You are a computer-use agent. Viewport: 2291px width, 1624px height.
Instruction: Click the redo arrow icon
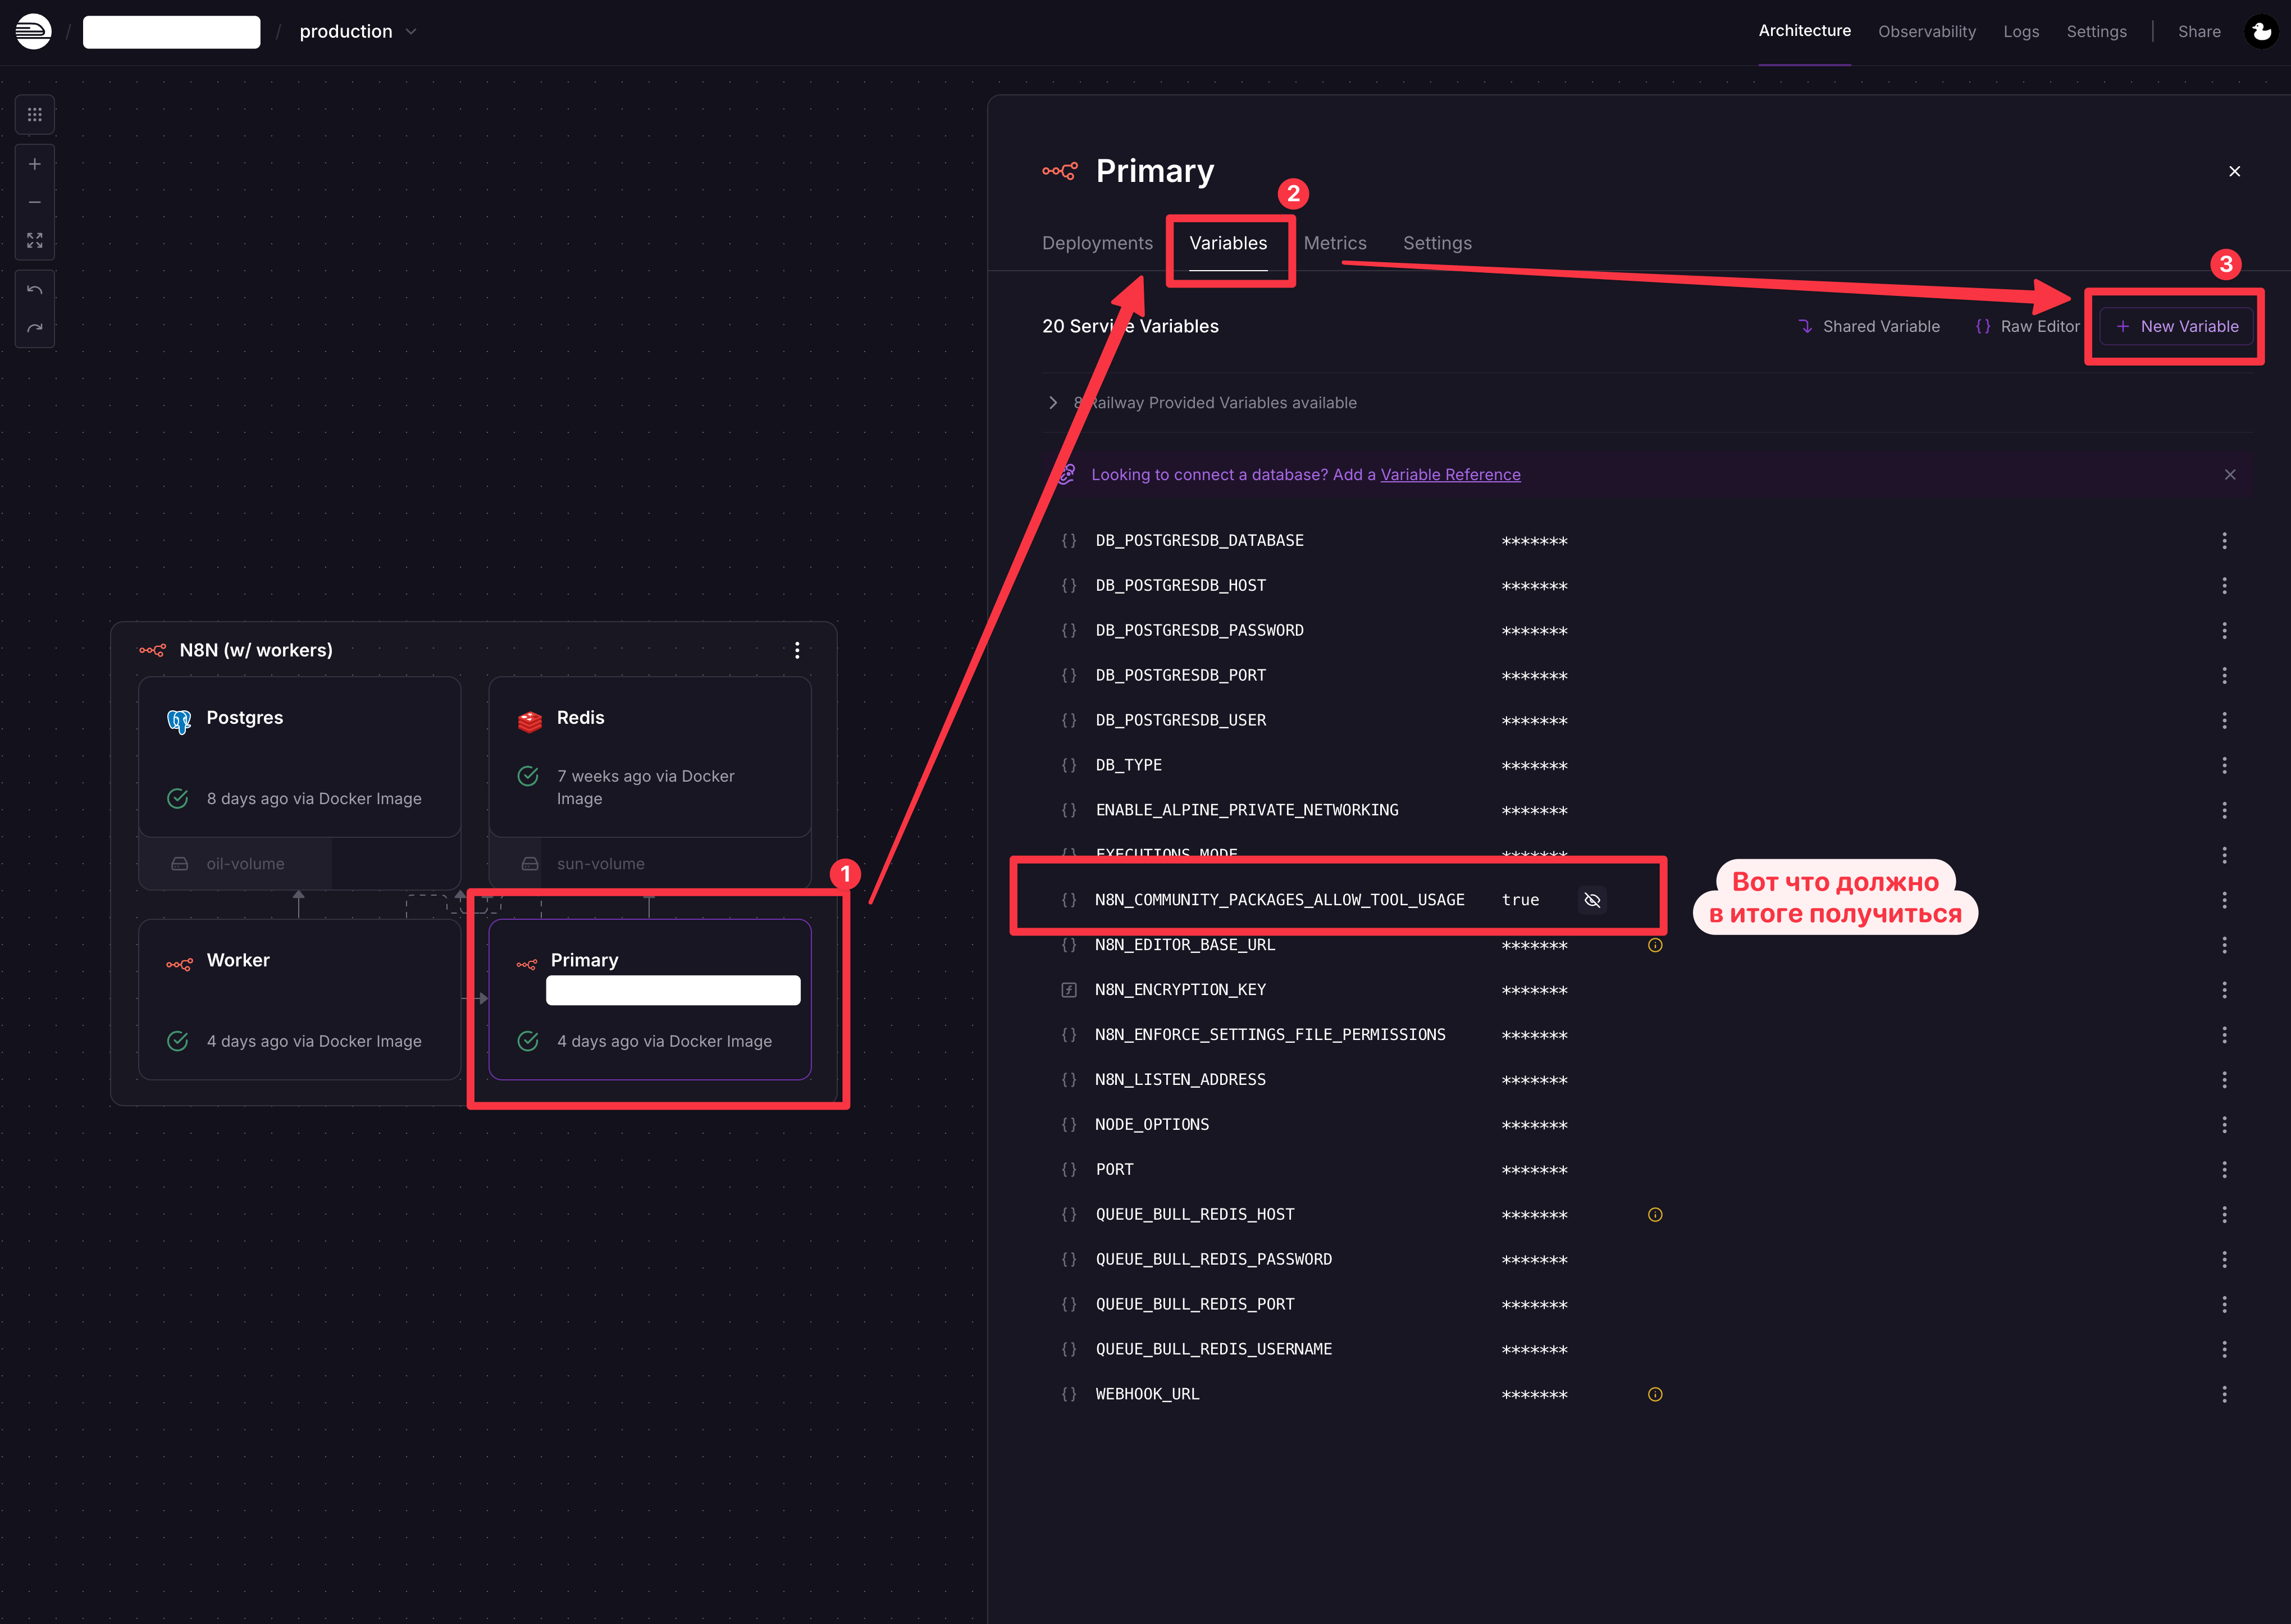click(x=35, y=328)
